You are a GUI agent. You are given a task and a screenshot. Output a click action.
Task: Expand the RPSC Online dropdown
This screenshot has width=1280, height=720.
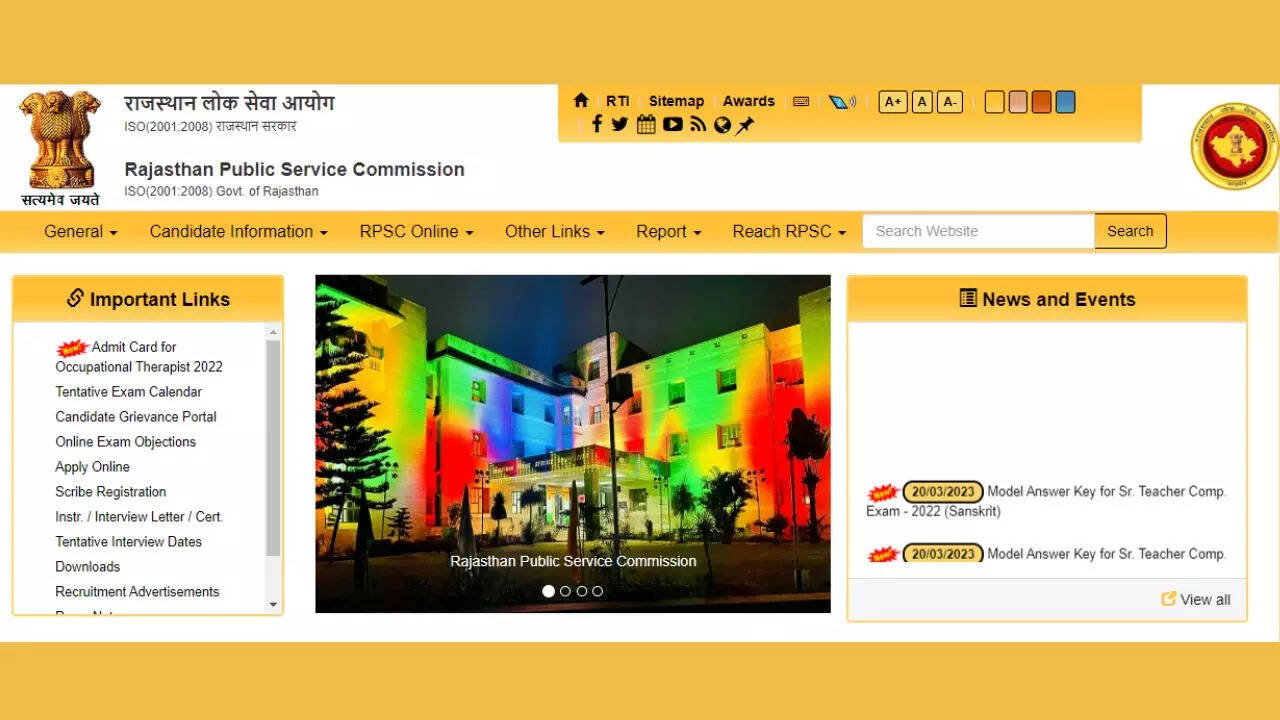(x=416, y=231)
